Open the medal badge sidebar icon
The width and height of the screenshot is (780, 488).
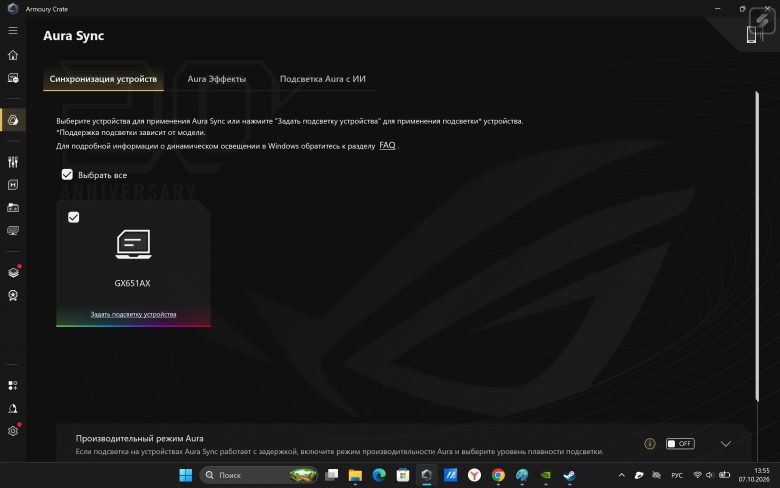coord(13,295)
